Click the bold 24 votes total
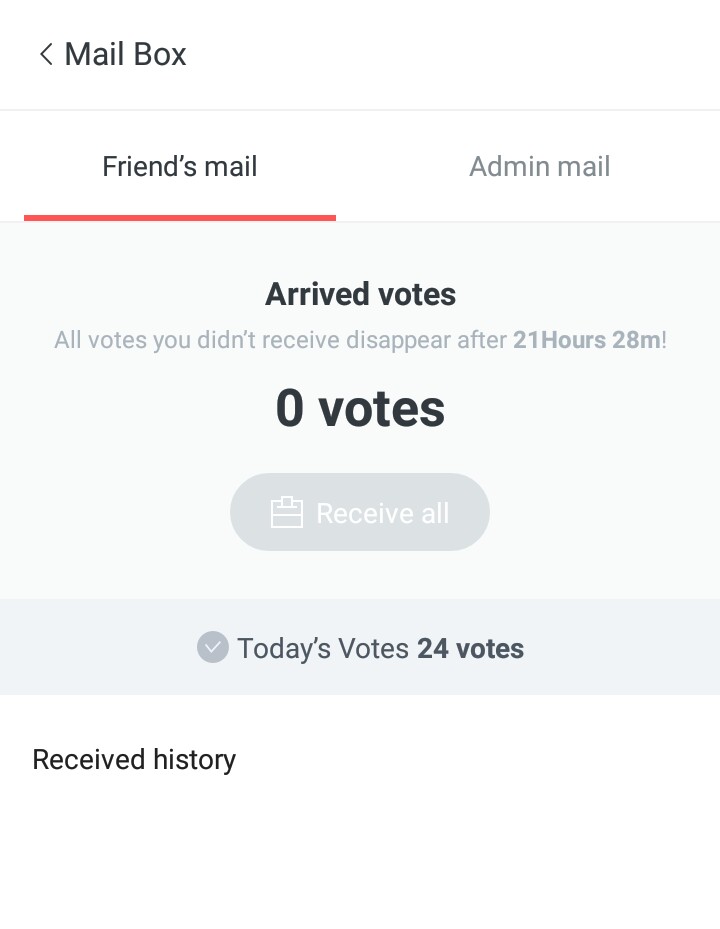Viewport: 720px width, 929px height. [x=470, y=648]
